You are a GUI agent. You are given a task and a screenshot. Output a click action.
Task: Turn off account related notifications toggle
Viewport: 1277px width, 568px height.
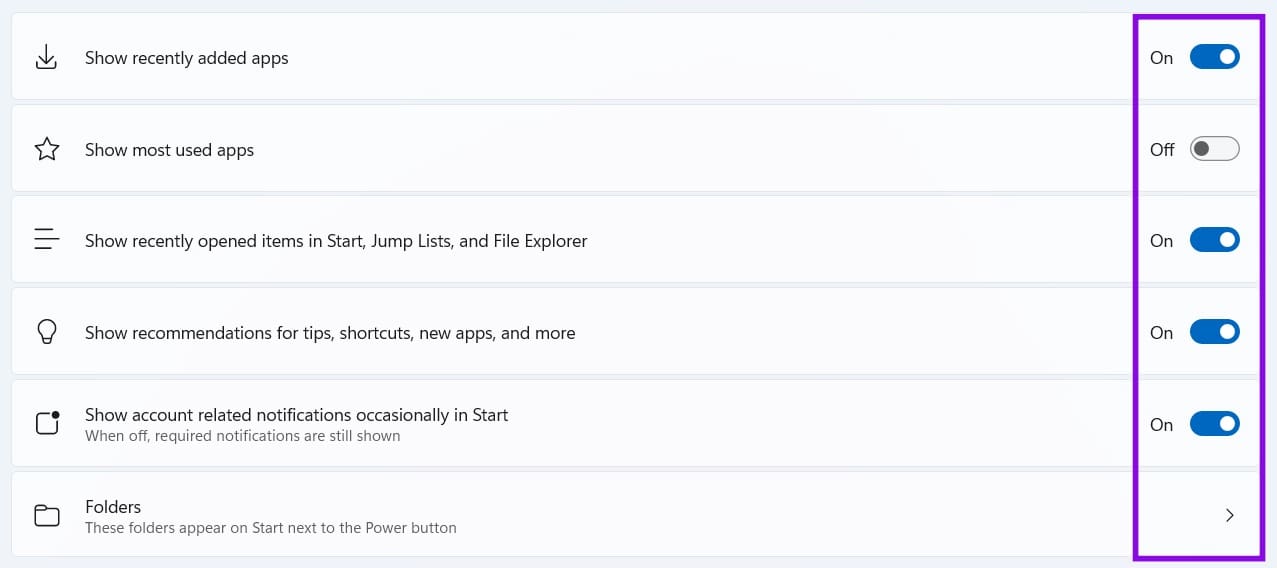[x=1214, y=424]
